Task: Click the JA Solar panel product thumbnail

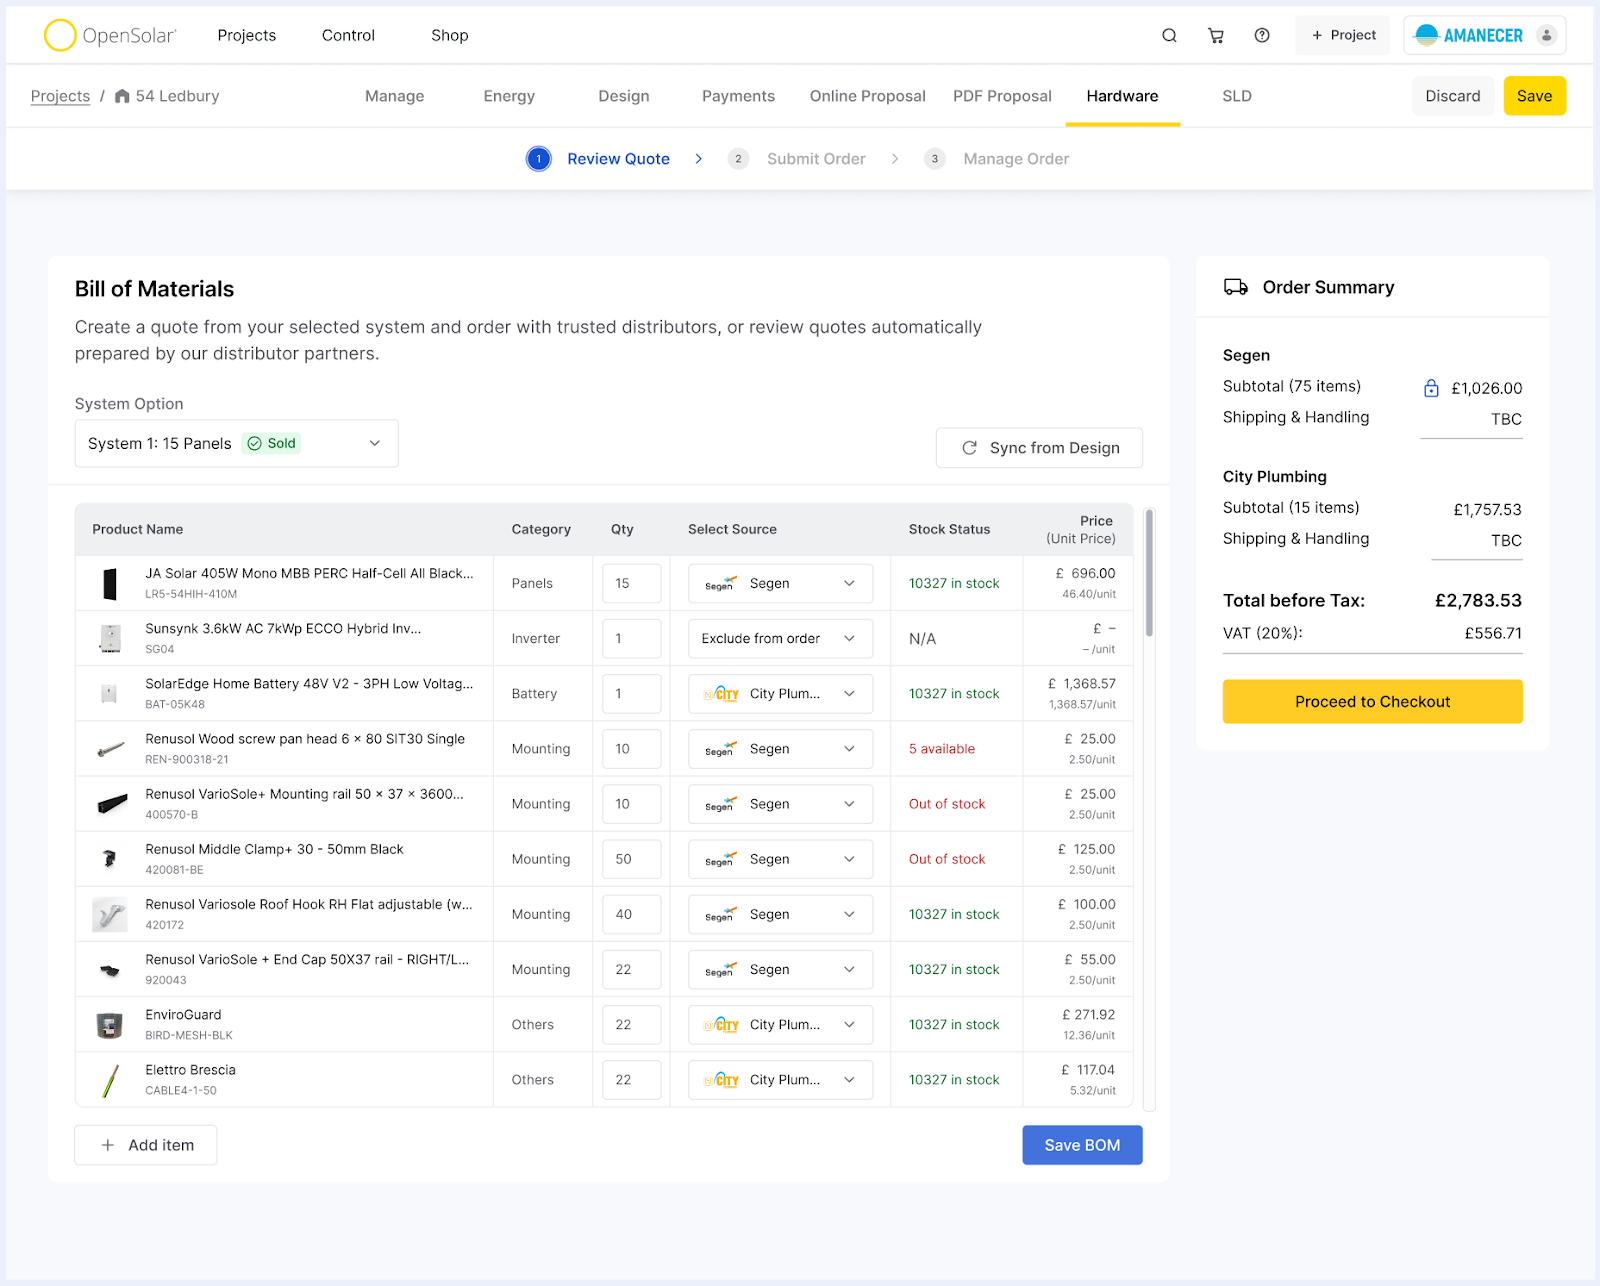Action: [x=110, y=583]
